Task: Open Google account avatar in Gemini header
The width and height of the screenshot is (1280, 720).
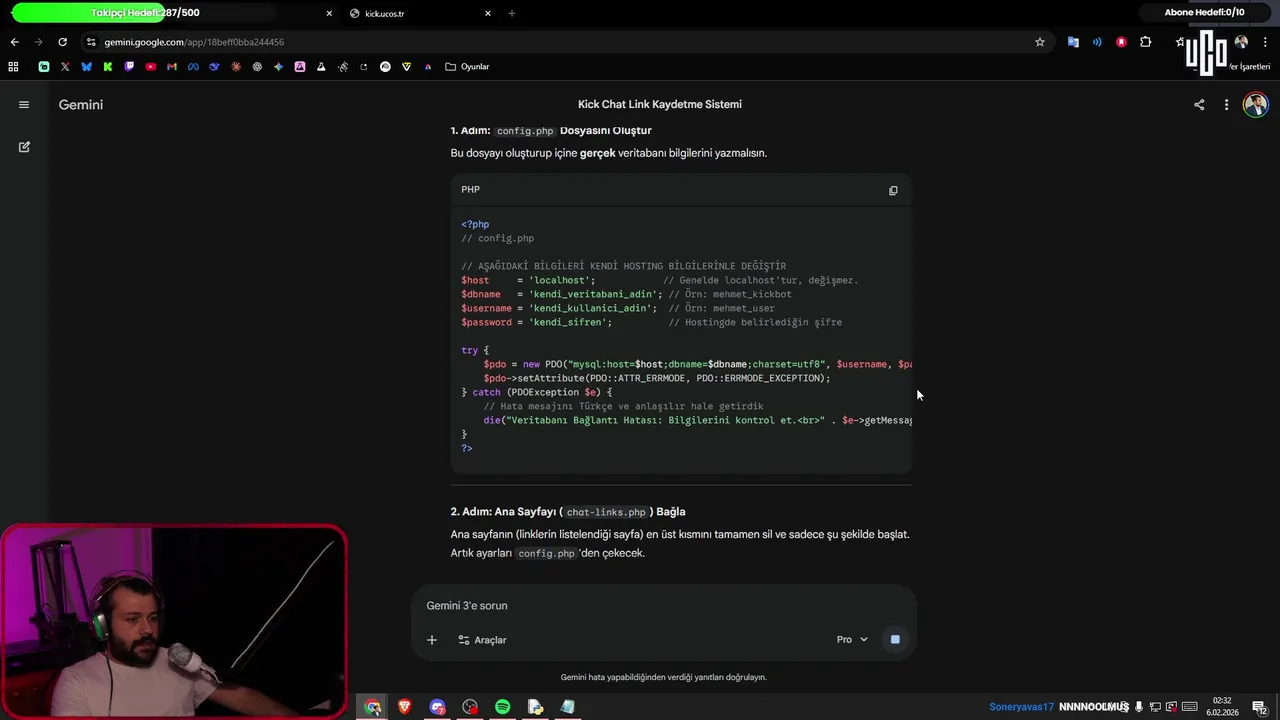Action: pos(1255,104)
